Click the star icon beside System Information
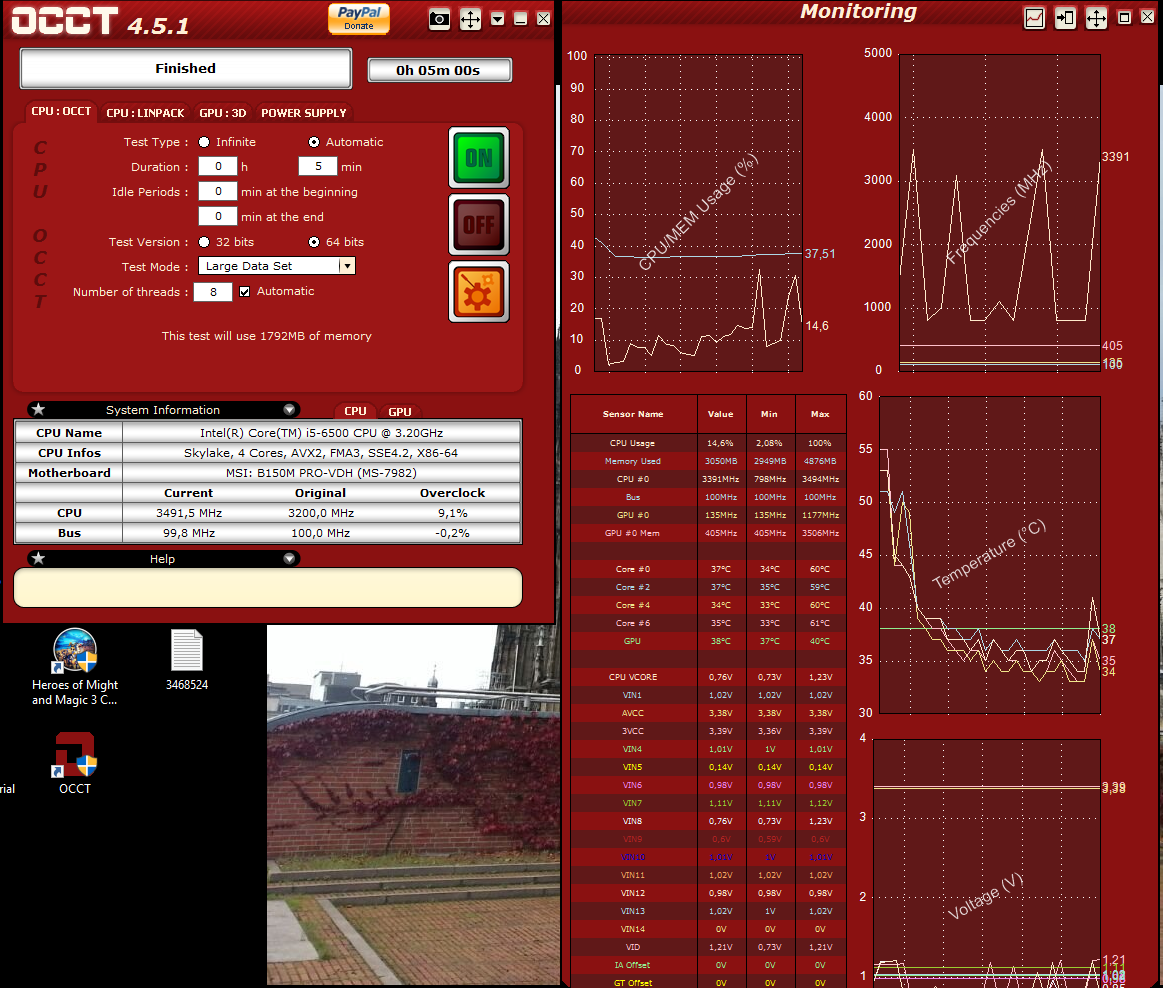1163x988 pixels. pyautogui.click(x=39, y=409)
